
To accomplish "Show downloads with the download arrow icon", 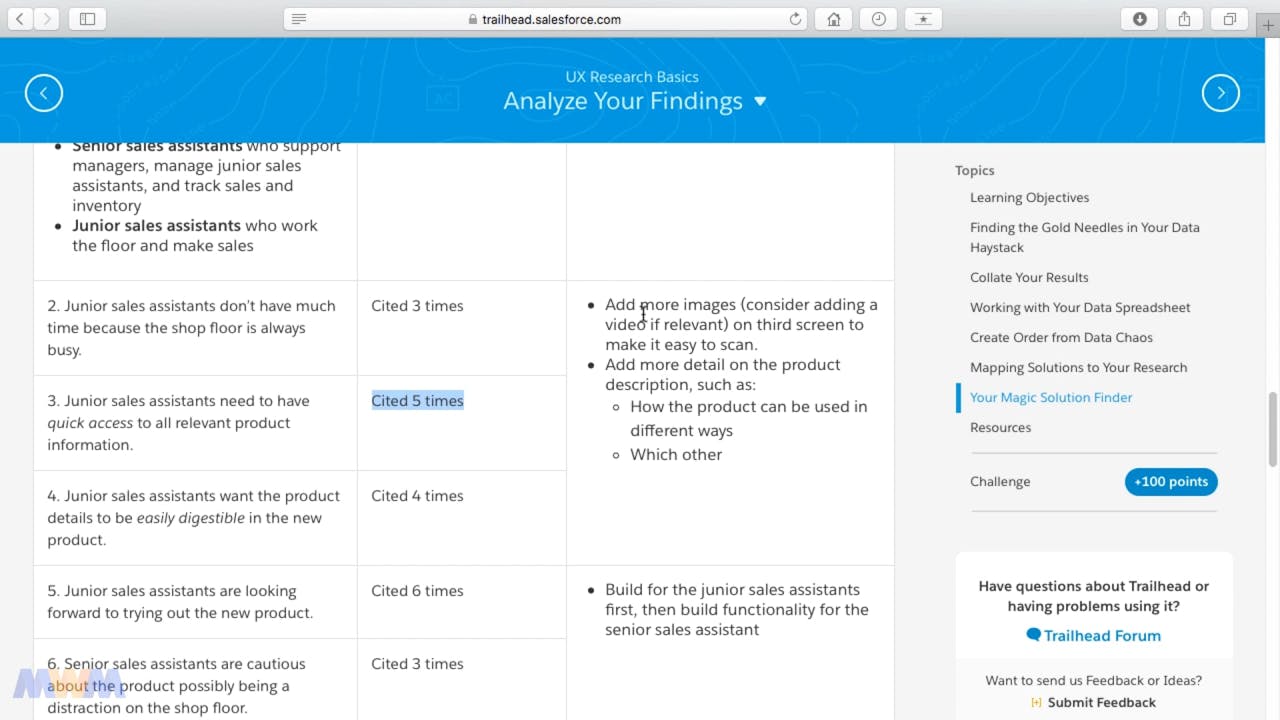I will tap(1139, 19).
